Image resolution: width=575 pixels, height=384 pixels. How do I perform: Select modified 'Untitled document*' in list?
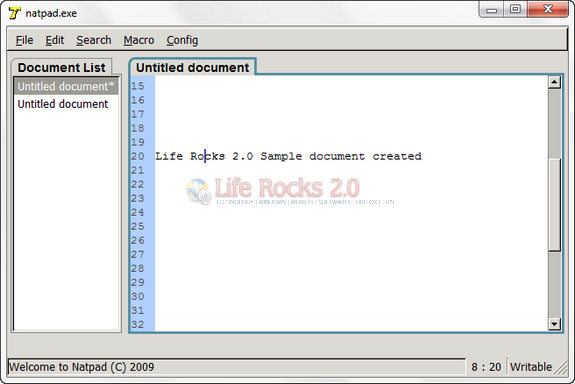point(66,86)
